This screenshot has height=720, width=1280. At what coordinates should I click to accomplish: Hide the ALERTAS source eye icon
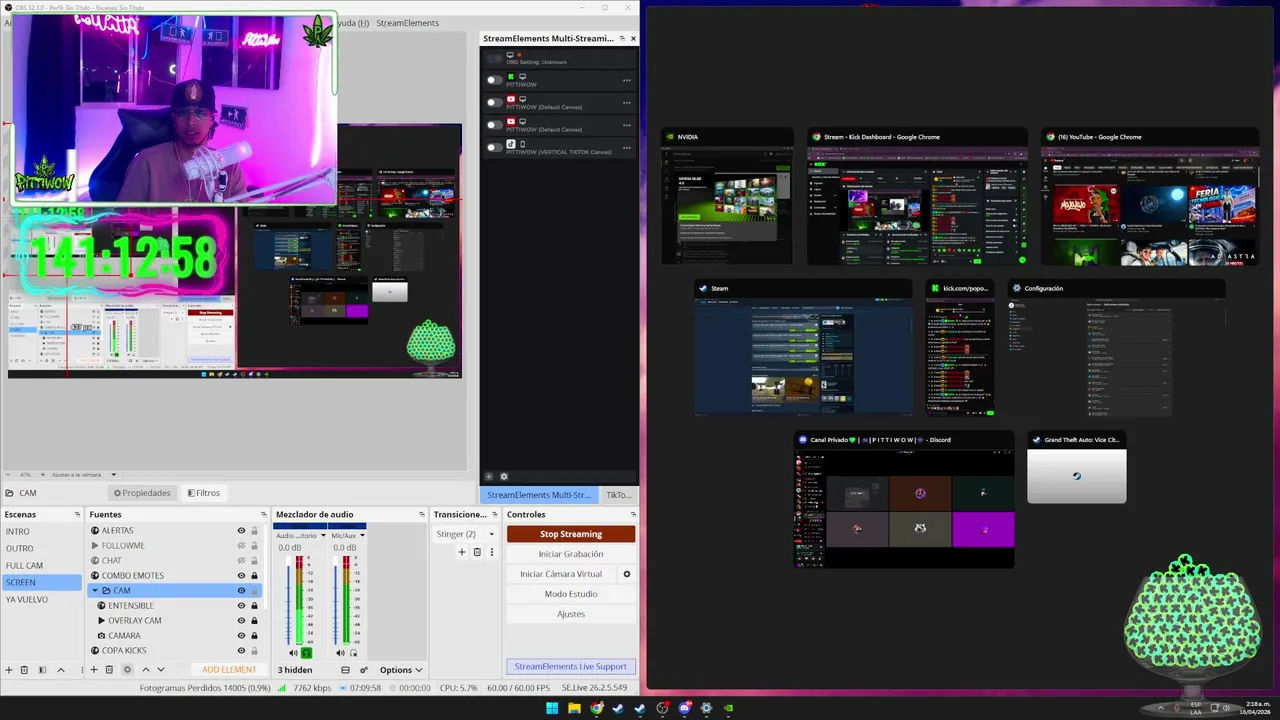241,531
